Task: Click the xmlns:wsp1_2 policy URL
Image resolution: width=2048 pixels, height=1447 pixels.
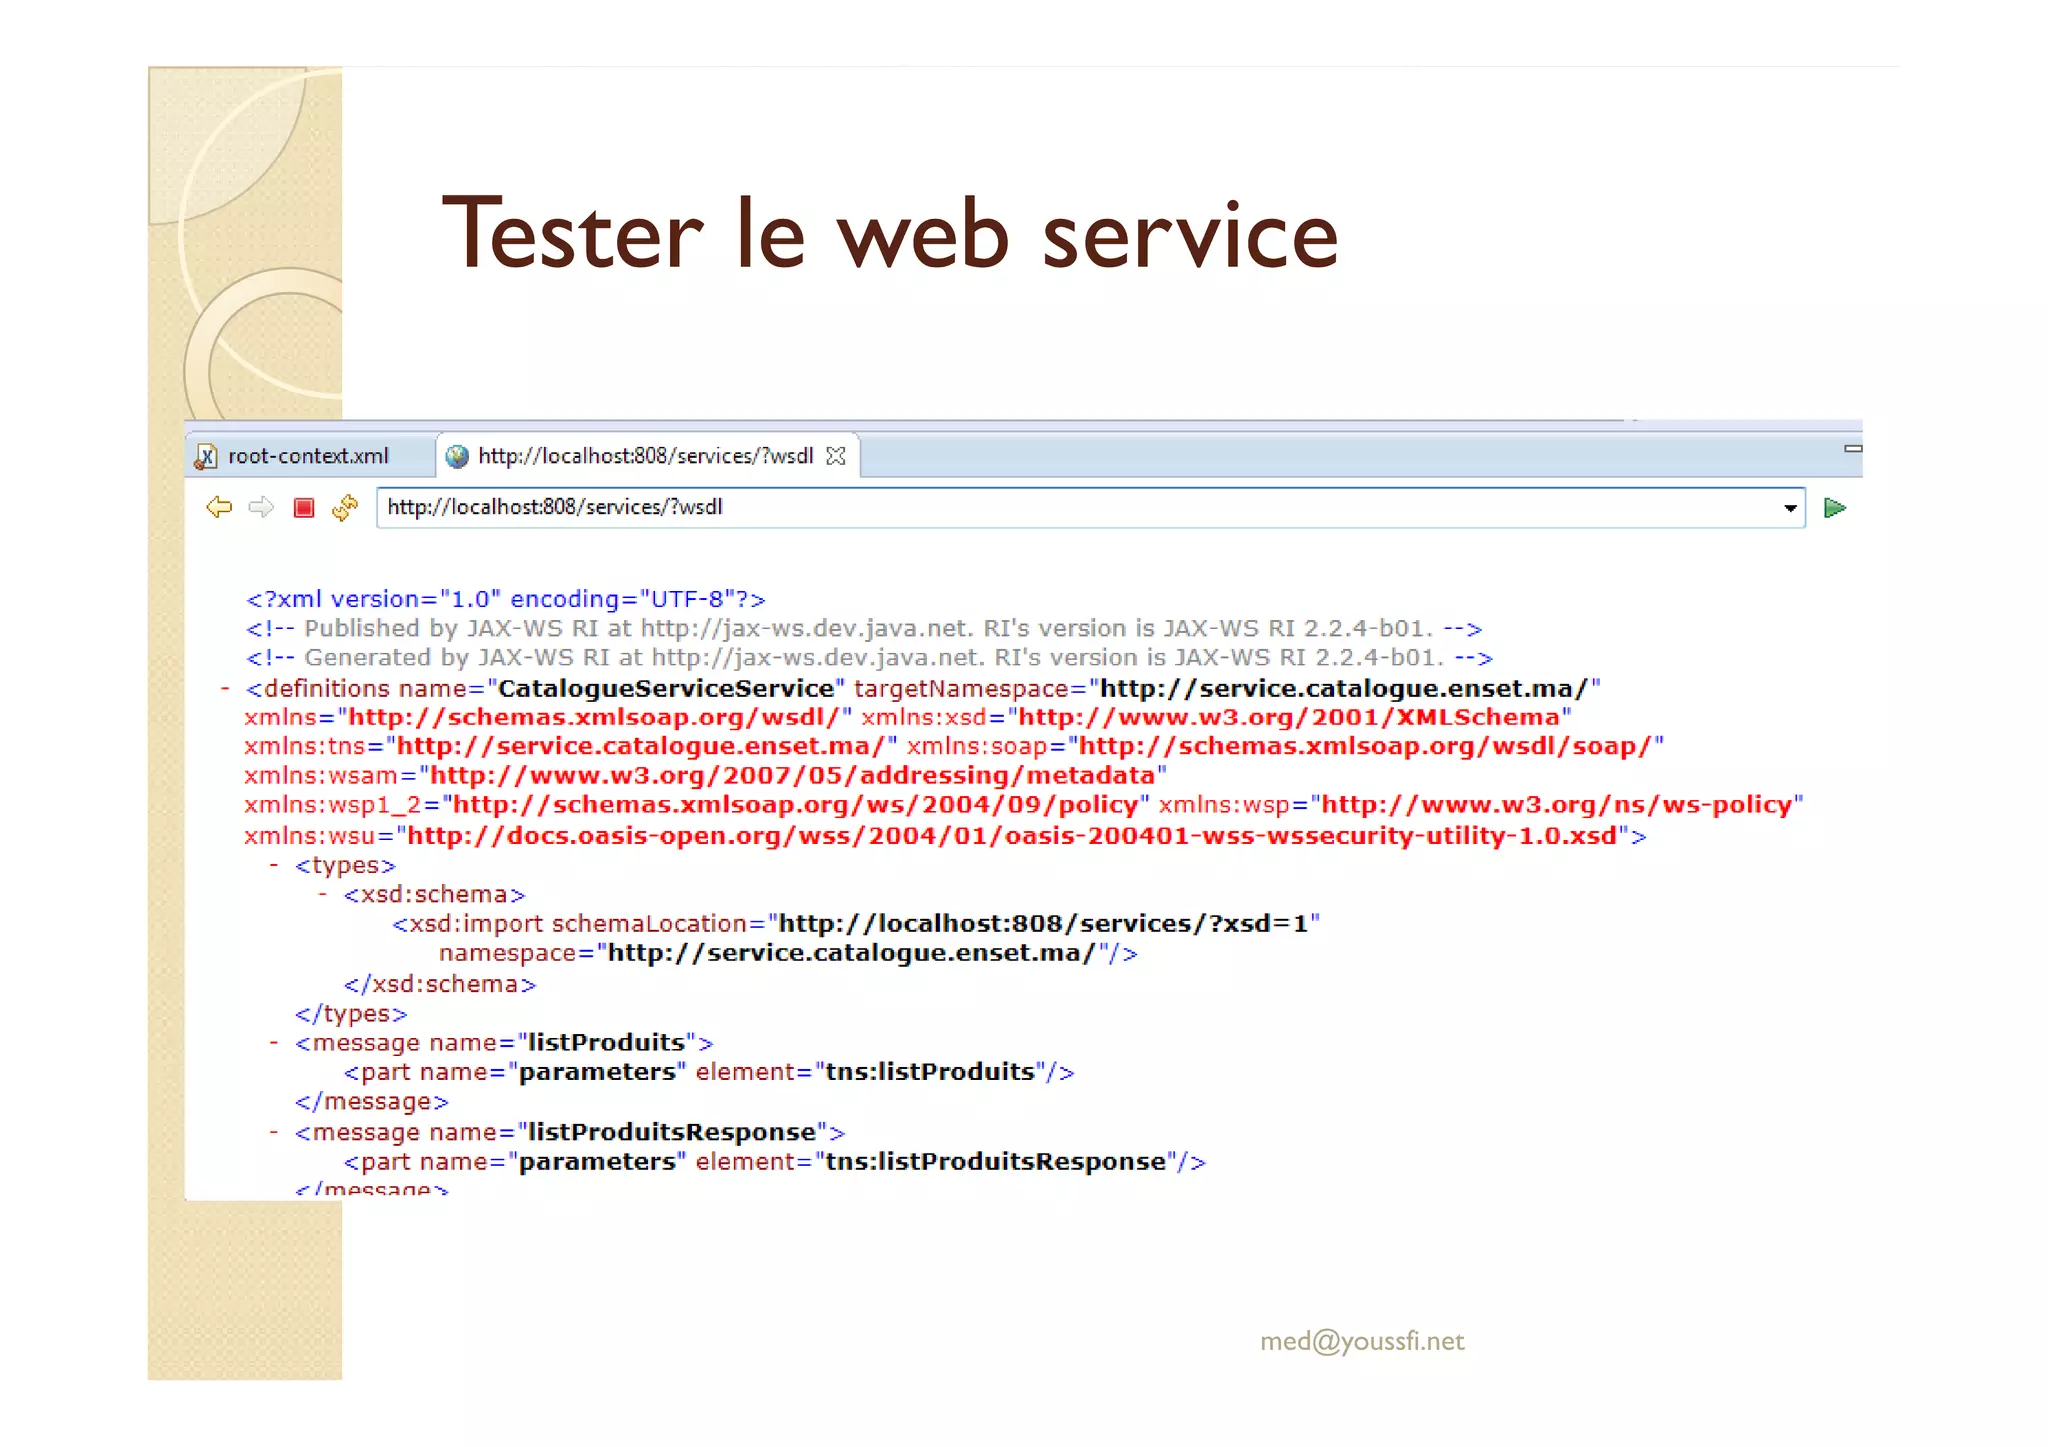Action: [x=796, y=805]
